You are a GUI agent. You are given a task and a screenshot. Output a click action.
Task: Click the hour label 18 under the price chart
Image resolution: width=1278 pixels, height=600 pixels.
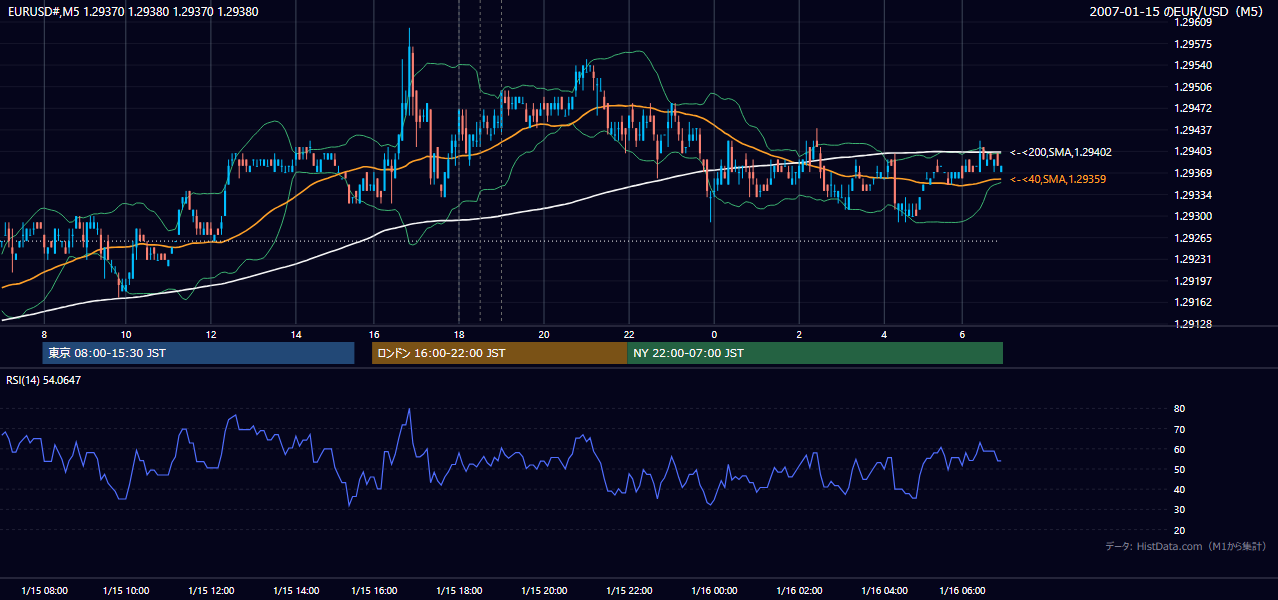click(459, 333)
